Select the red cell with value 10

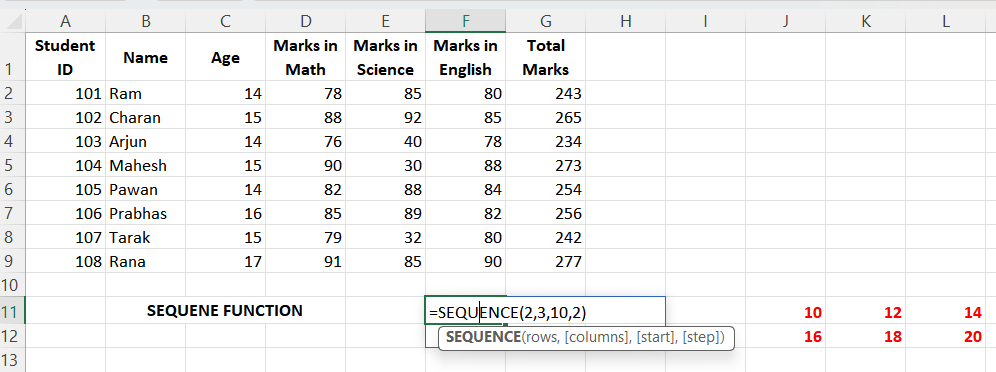(x=786, y=310)
